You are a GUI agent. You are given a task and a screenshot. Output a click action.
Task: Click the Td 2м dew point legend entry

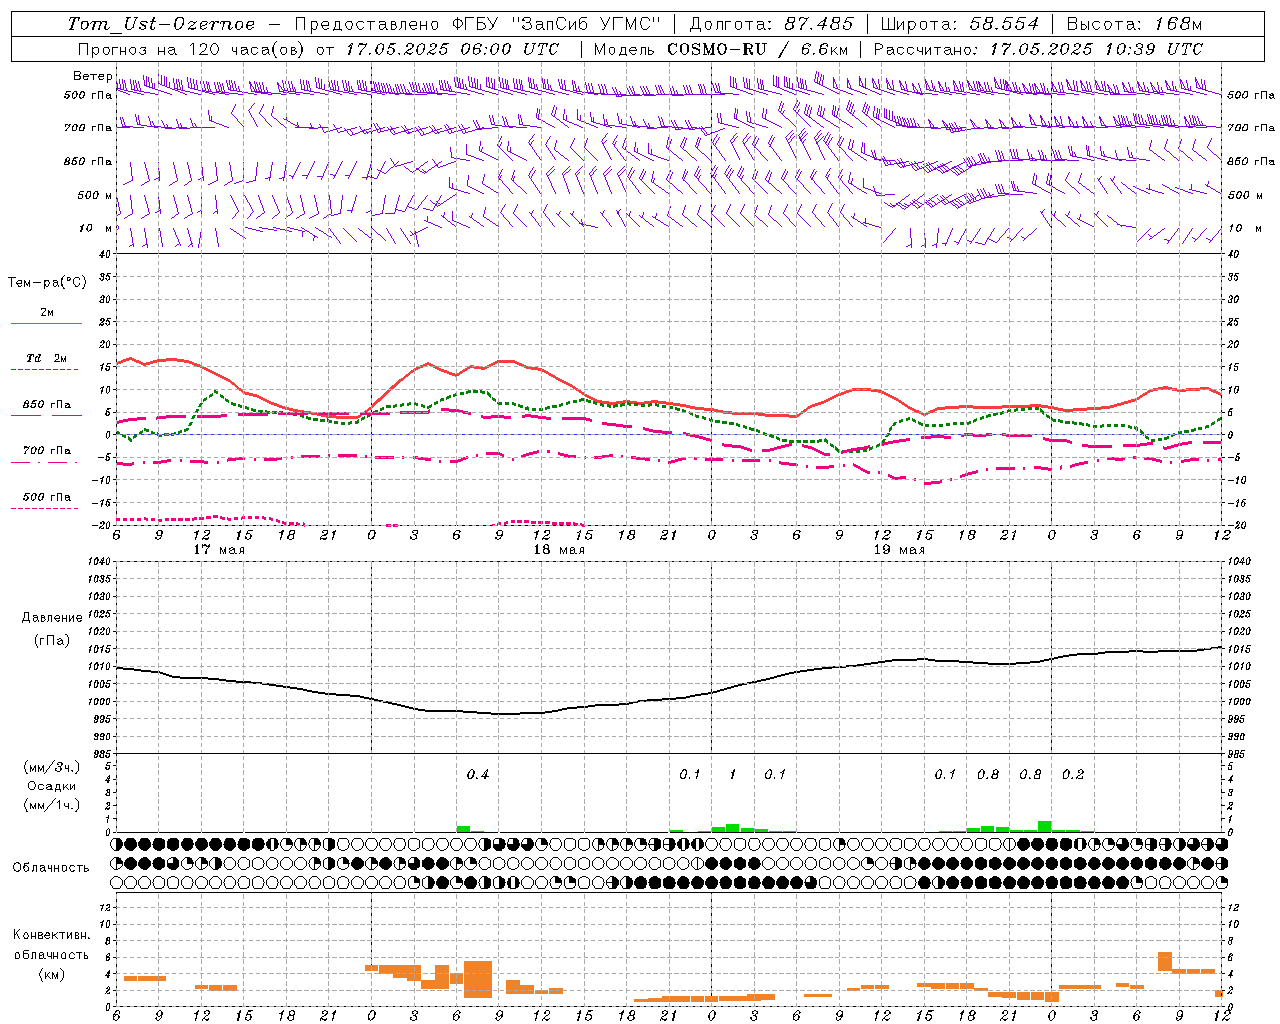[47, 358]
